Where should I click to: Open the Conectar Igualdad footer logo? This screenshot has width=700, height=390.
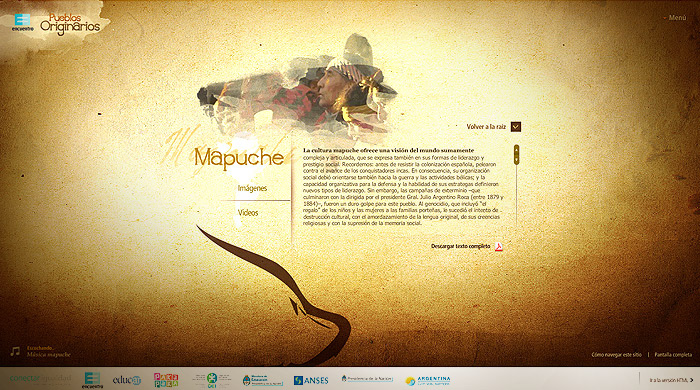tap(40, 379)
